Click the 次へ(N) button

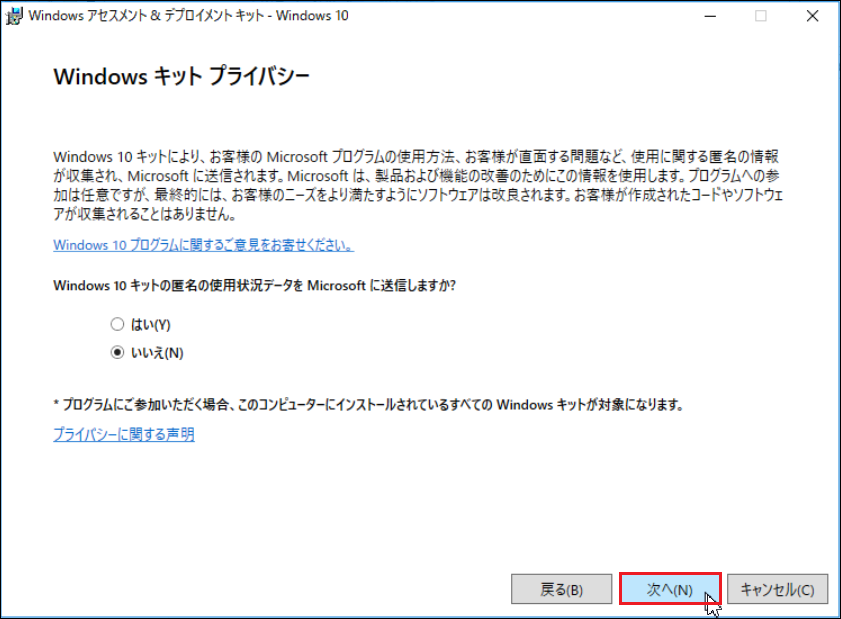[x=669, y=589]
